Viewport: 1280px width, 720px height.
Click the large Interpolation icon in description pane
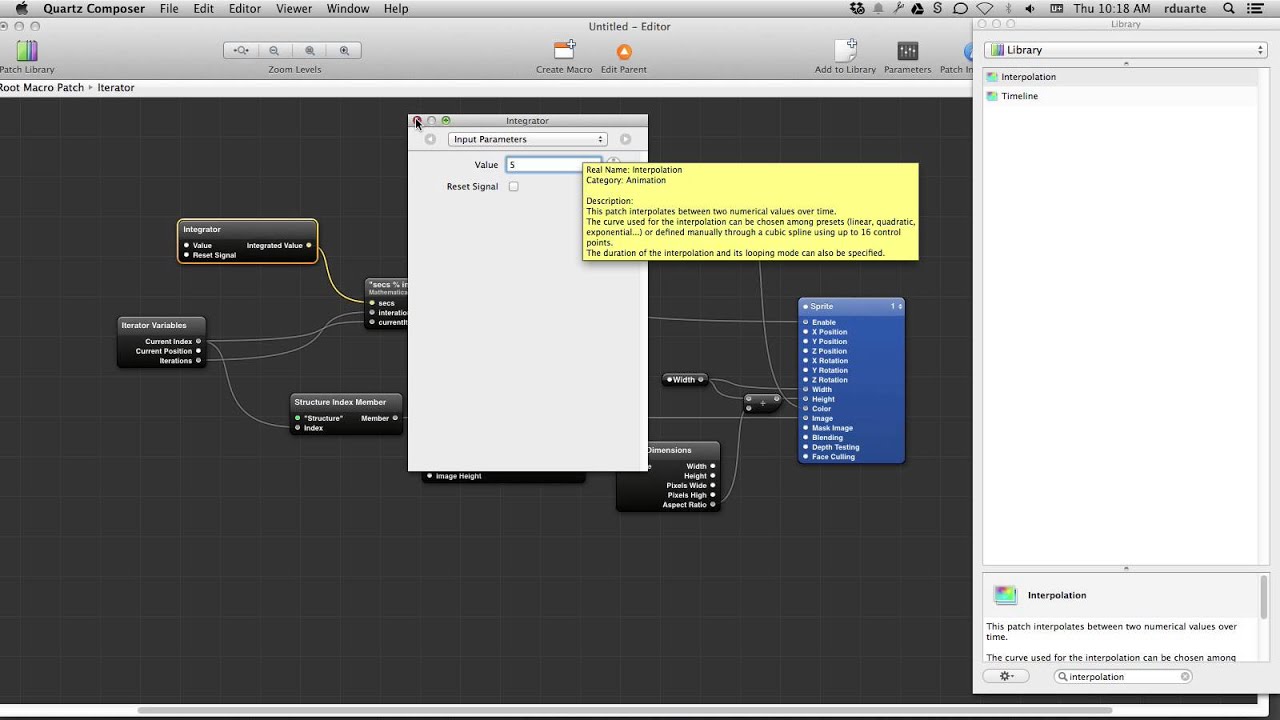click(x=1005, y=595)
